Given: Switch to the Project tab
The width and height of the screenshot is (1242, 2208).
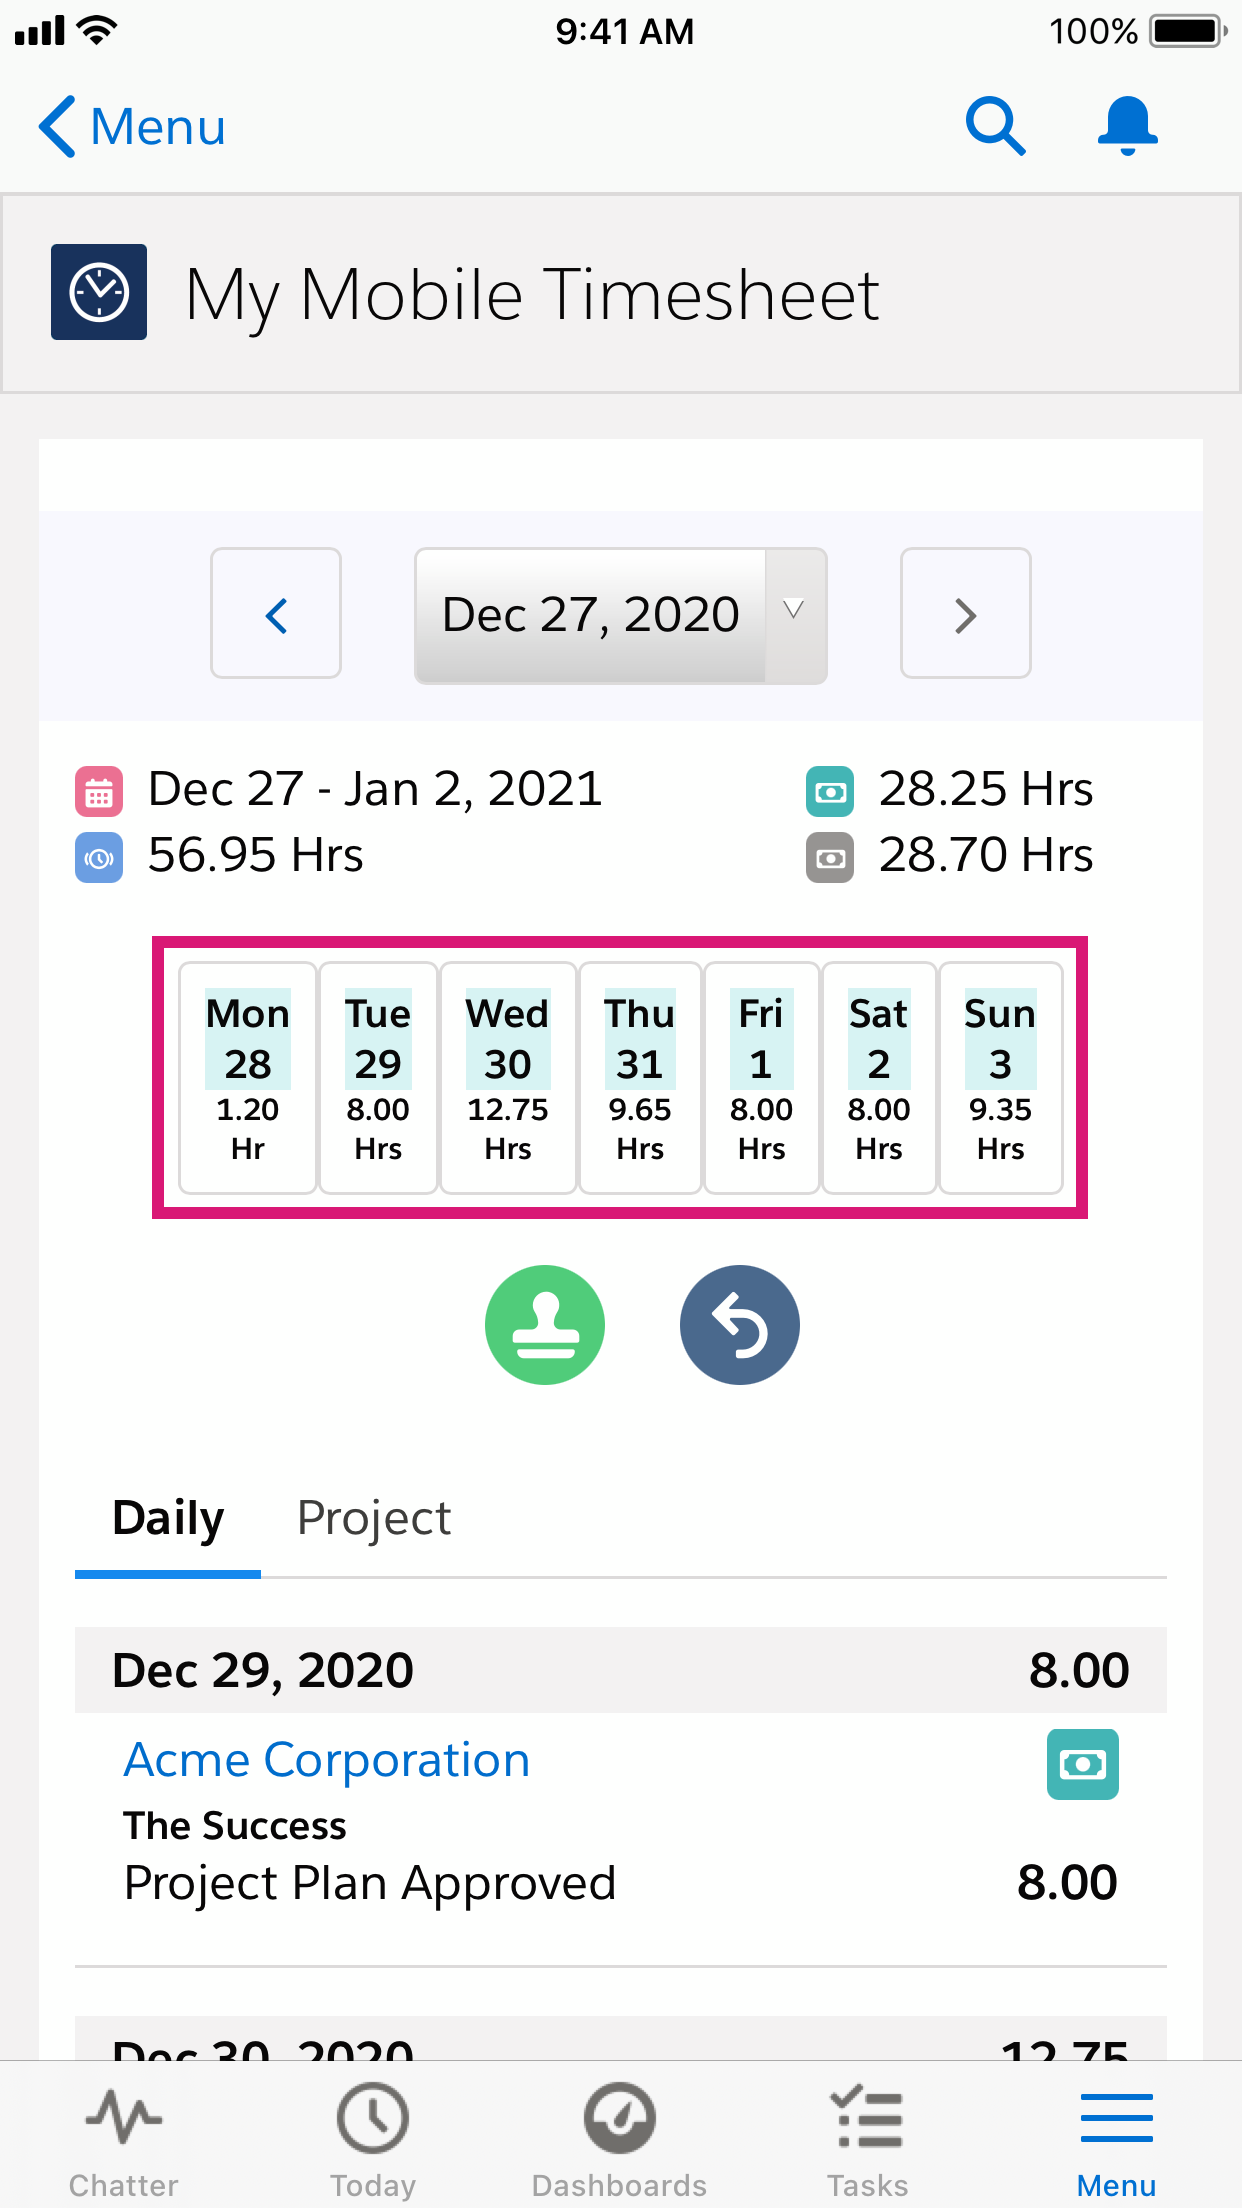Looking at the screenshot, I should coord(373,1518).
